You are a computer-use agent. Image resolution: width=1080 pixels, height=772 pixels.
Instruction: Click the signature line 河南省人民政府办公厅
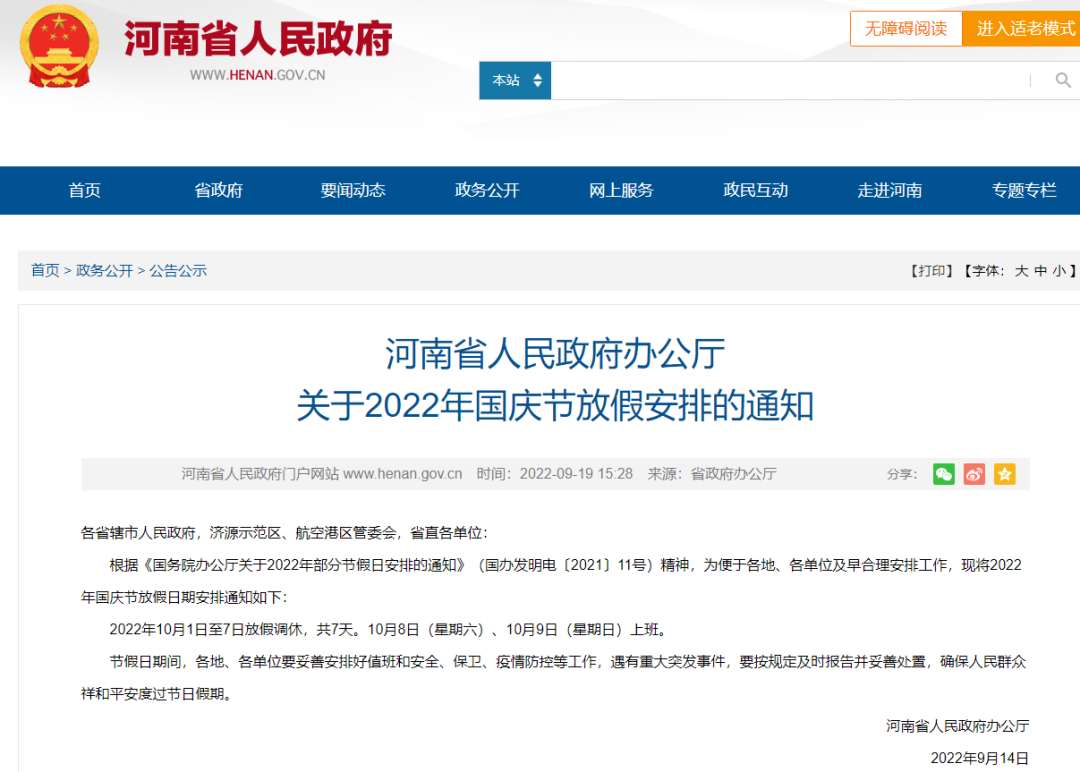pos(957,726)
